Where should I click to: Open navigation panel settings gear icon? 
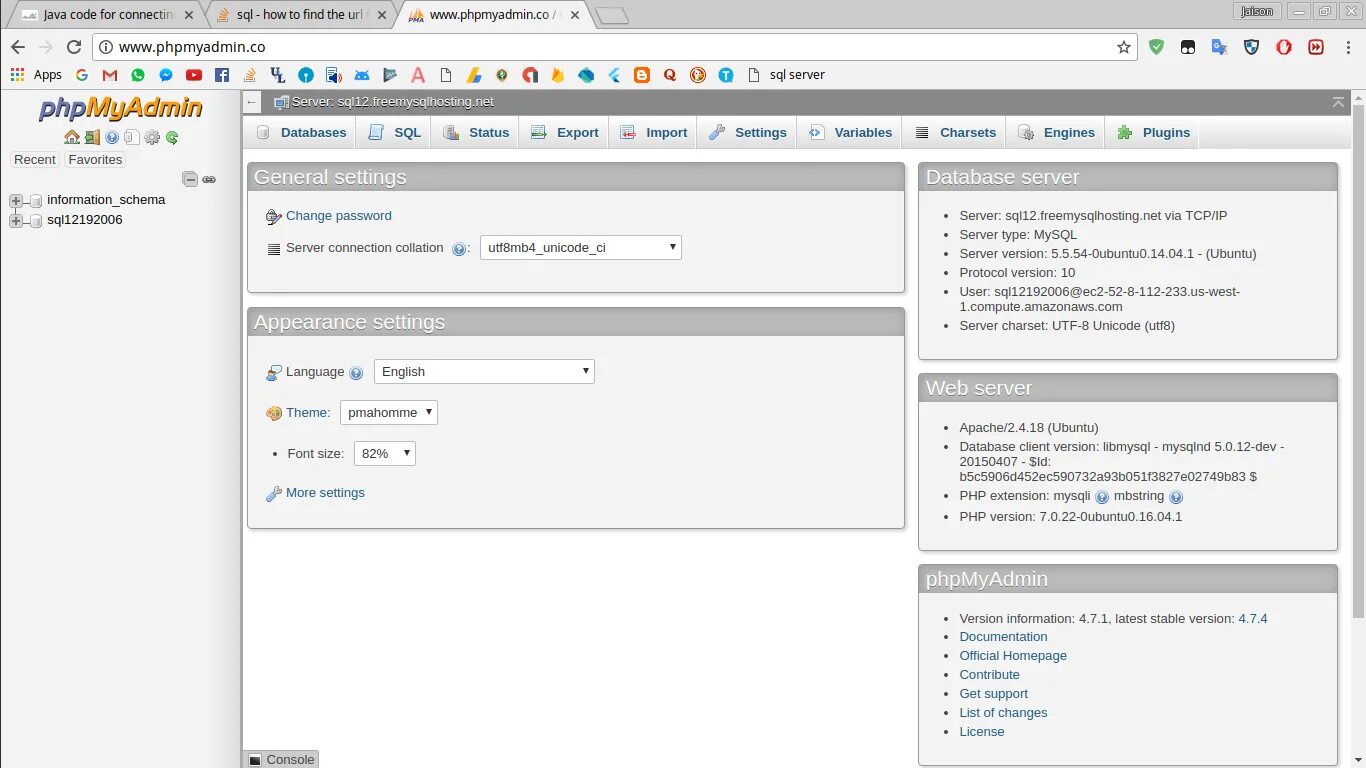[x=152, y=138]
